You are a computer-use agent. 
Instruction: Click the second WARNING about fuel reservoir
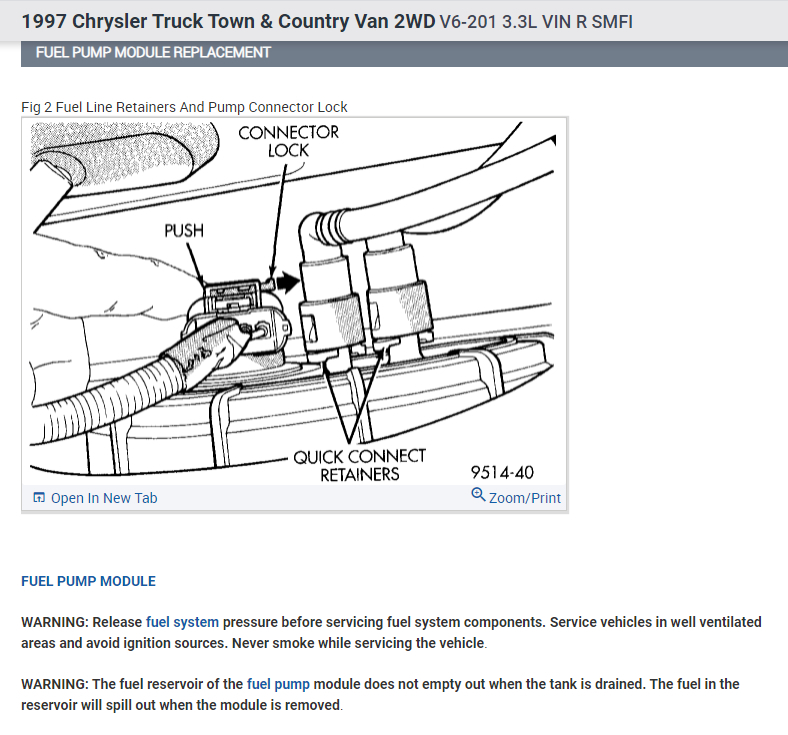click(380, 695)
